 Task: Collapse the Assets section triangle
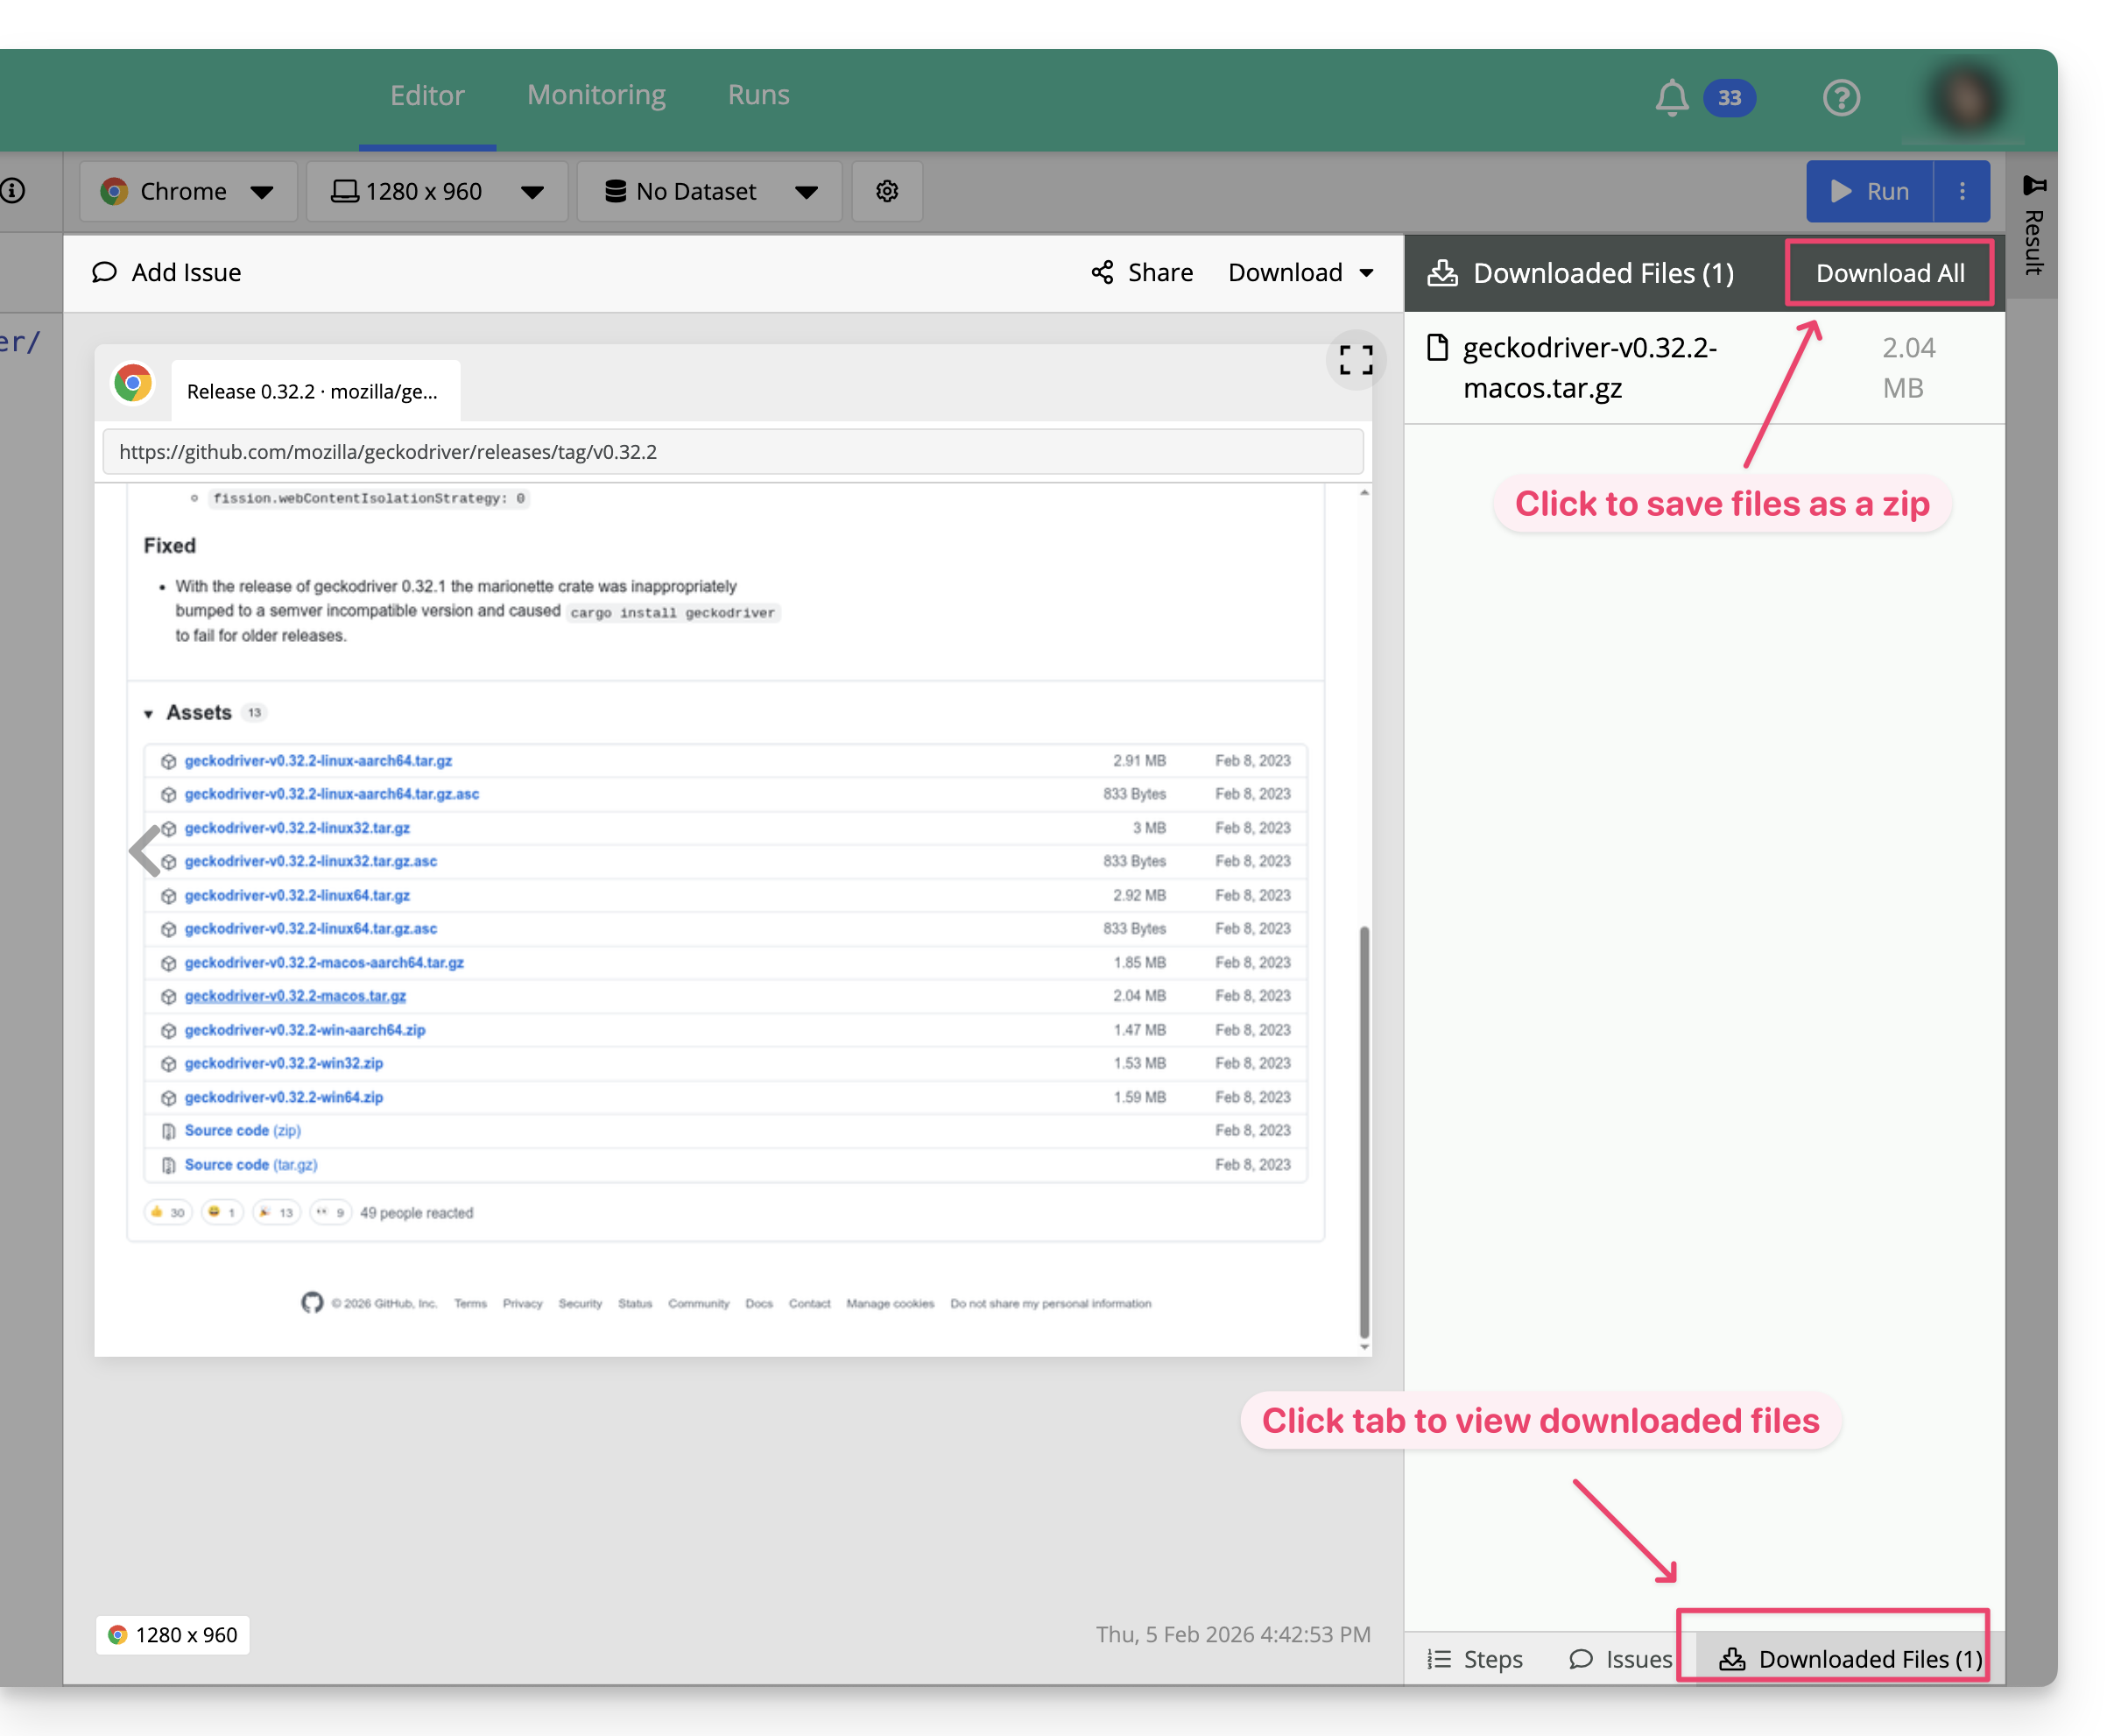click(148, 714)
